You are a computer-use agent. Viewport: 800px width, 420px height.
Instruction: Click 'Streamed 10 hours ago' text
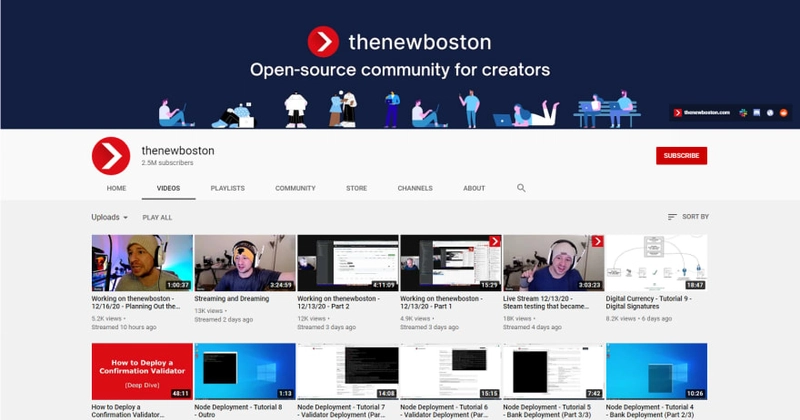[124, 327]
